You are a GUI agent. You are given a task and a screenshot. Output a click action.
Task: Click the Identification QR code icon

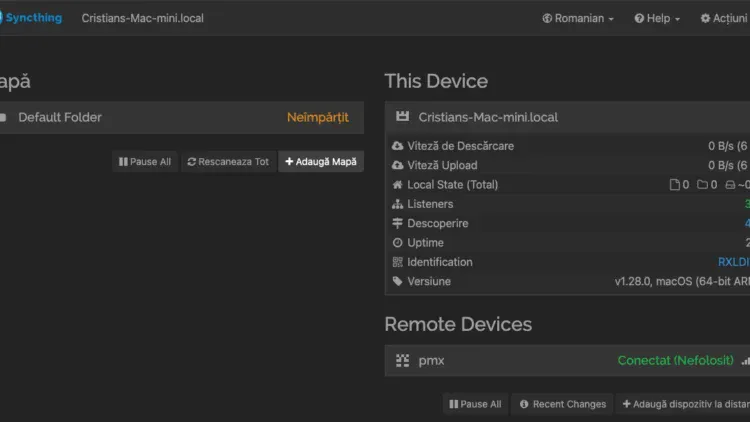click(x=398, y=262)
